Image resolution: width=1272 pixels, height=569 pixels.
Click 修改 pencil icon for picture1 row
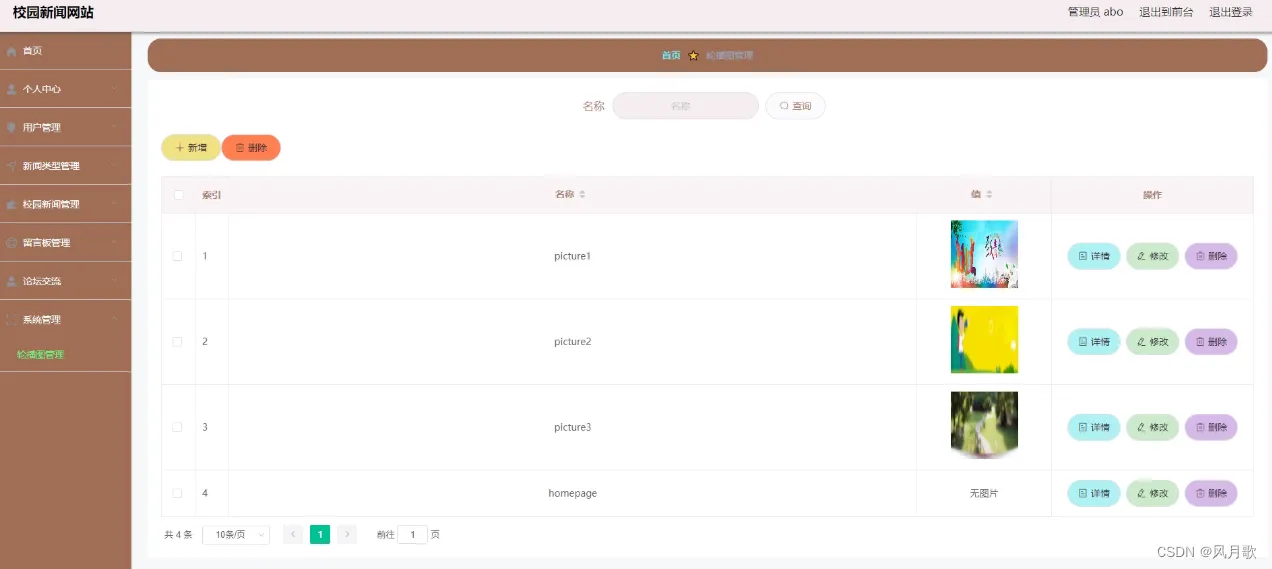pos(1141,256)
